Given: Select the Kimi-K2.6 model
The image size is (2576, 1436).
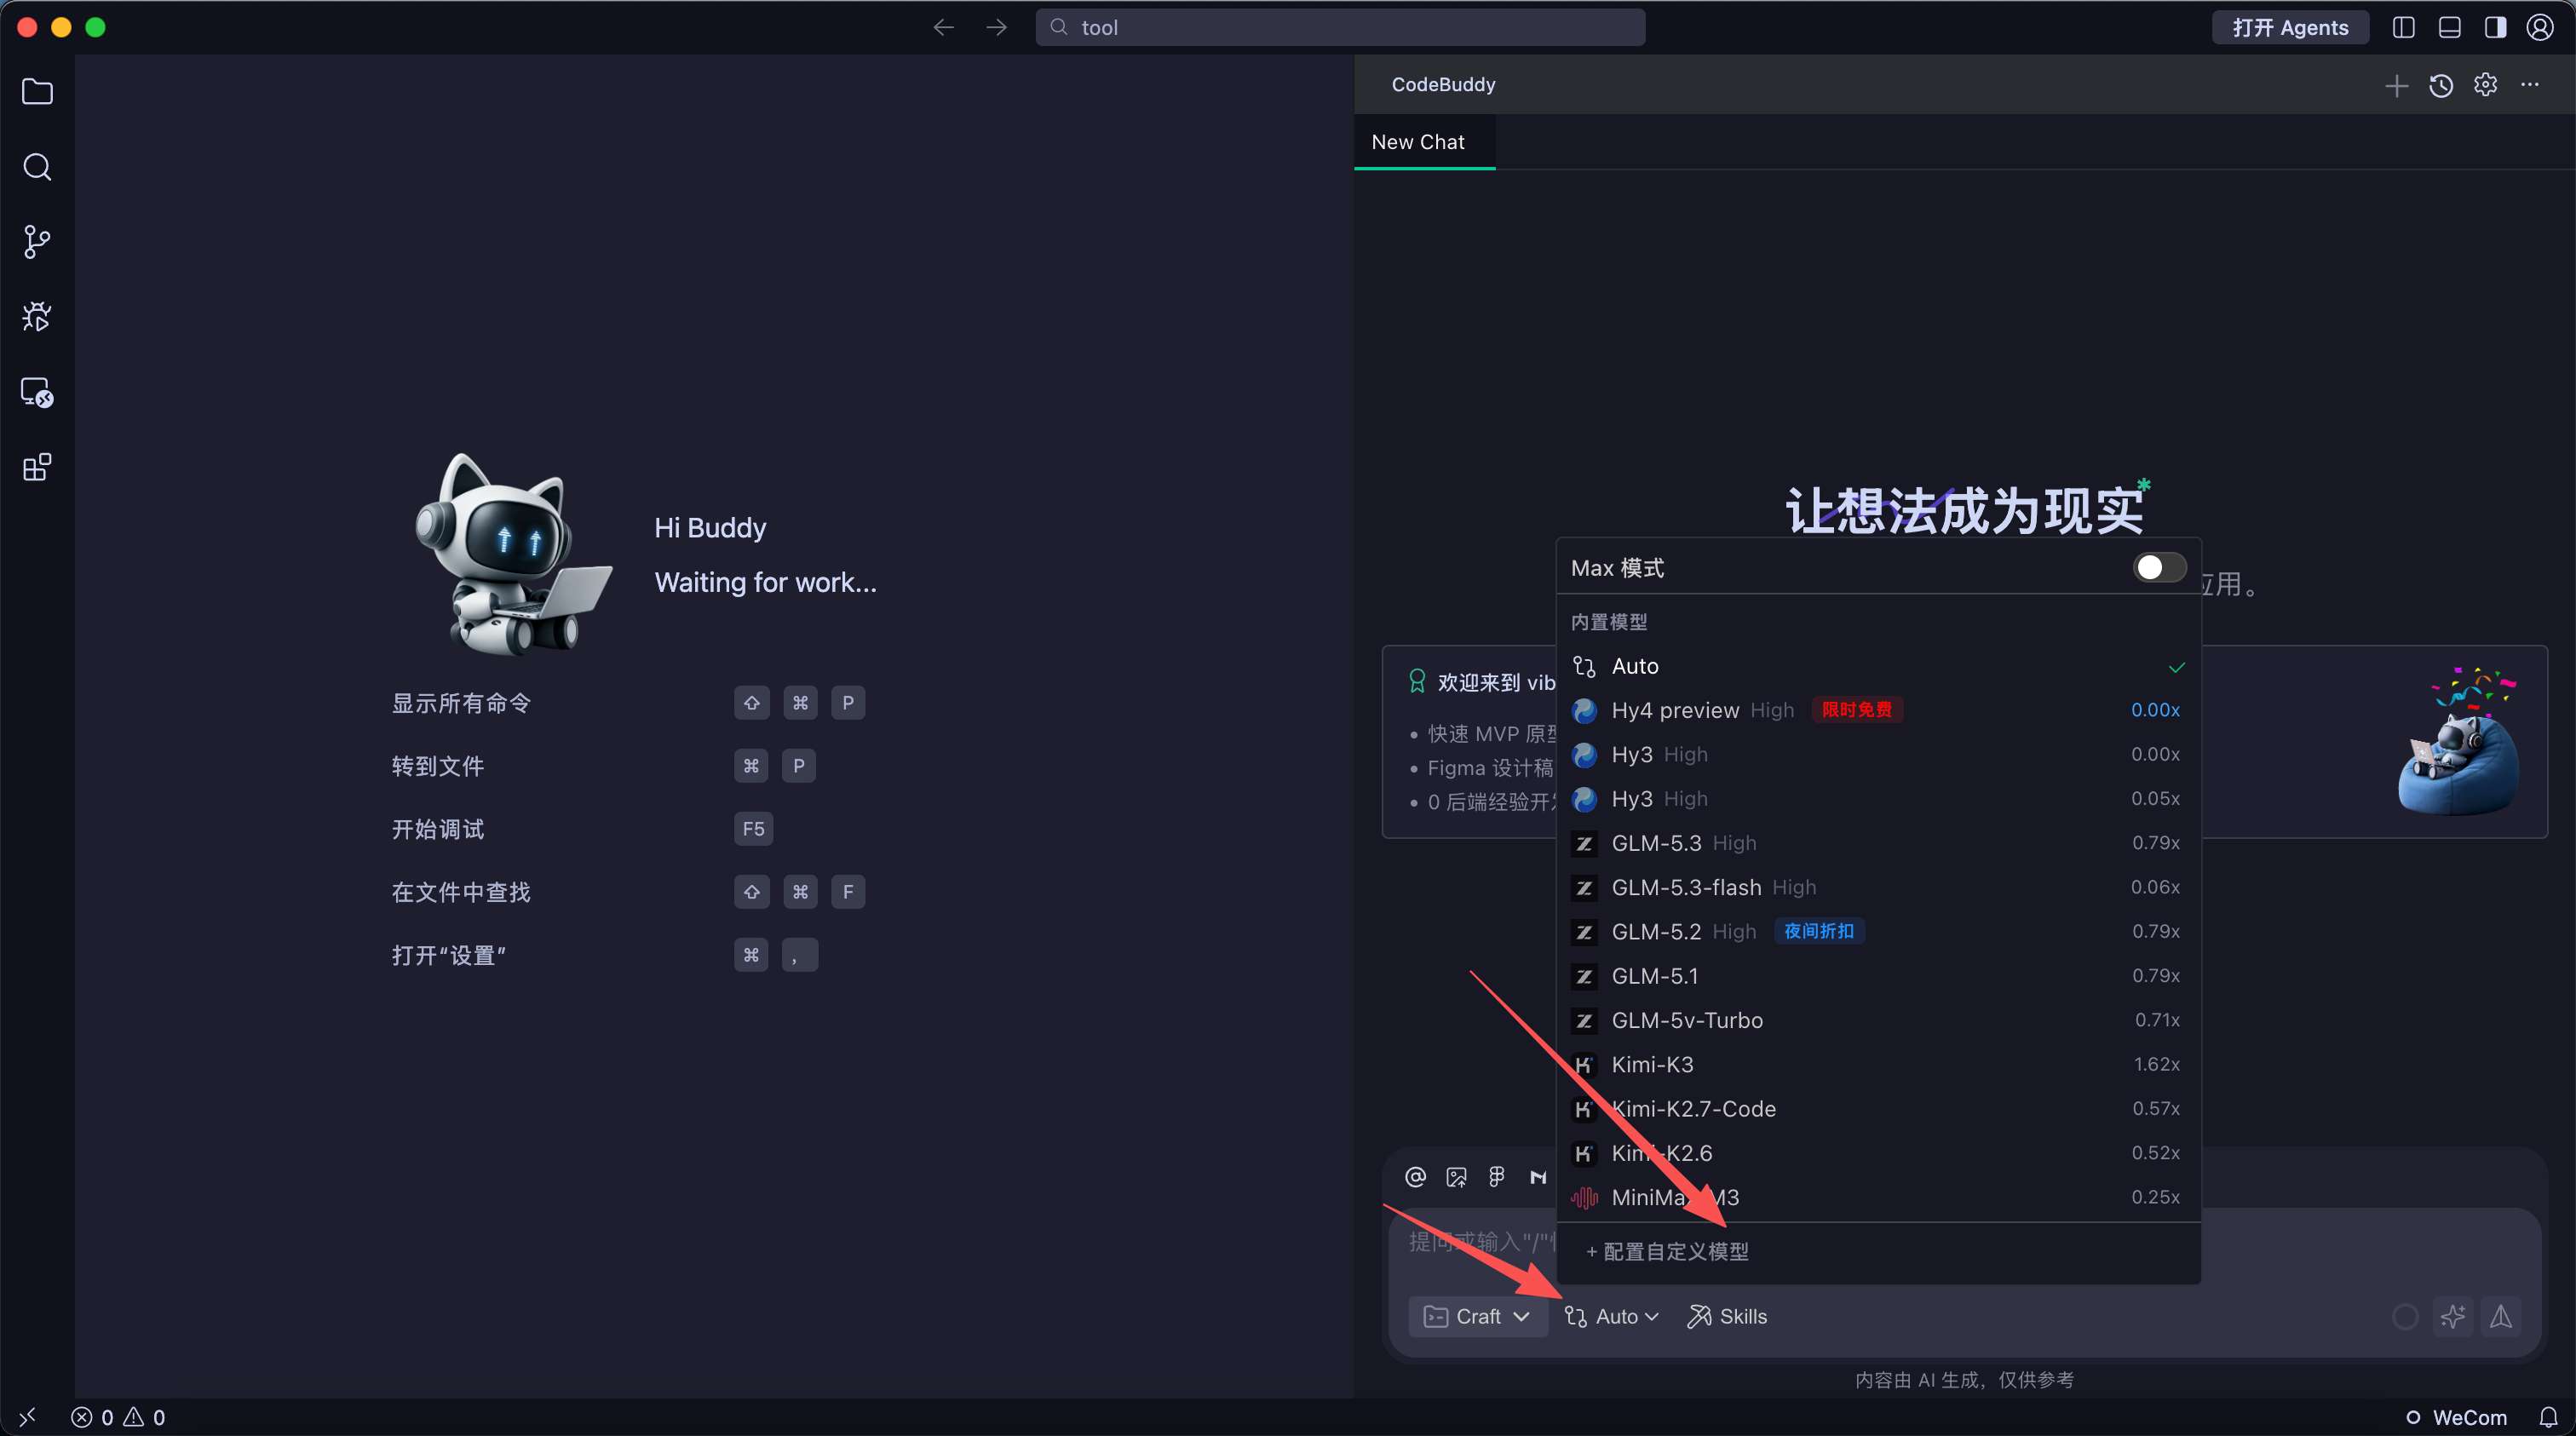Looking at the screenshot, I should point(1878,1153).
